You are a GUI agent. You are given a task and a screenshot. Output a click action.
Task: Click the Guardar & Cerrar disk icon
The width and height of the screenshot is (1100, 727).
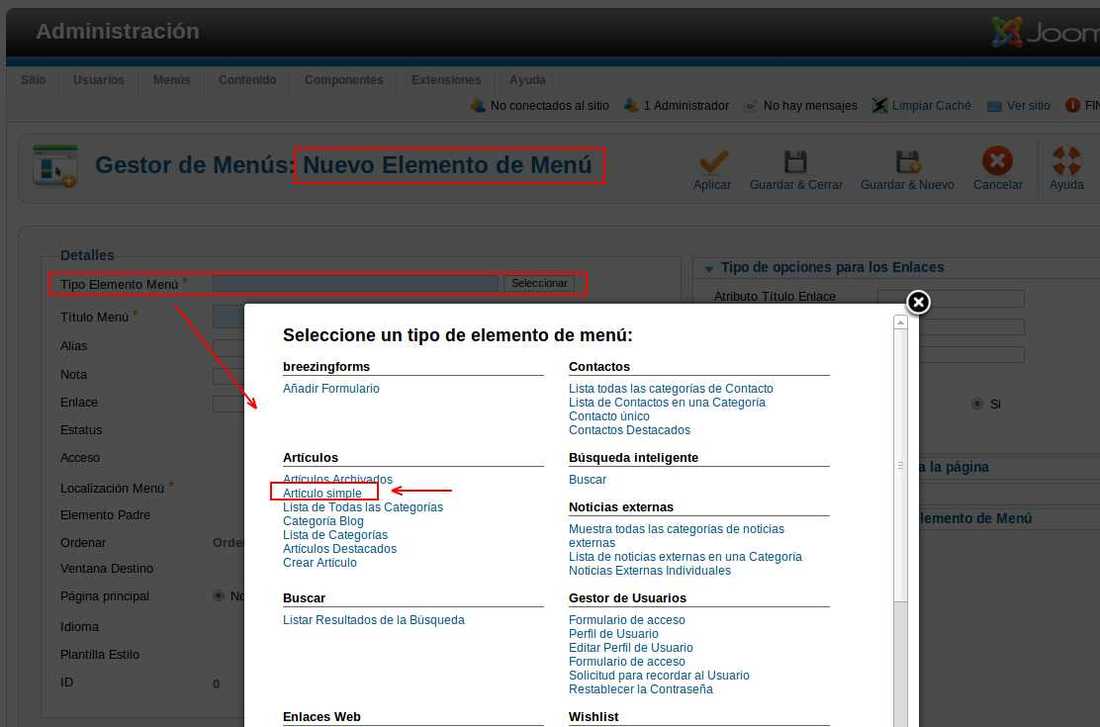[795, 161]
